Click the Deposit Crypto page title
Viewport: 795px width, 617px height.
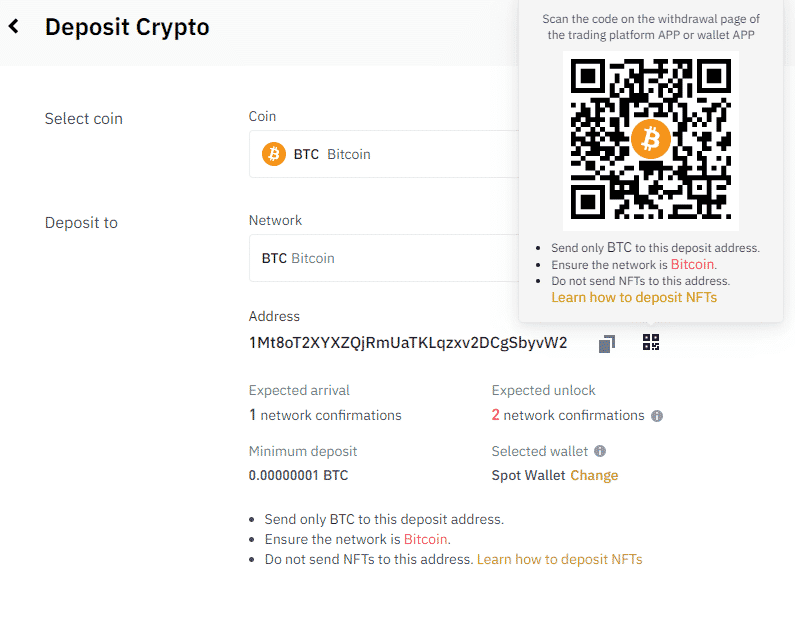coord(127,27)
